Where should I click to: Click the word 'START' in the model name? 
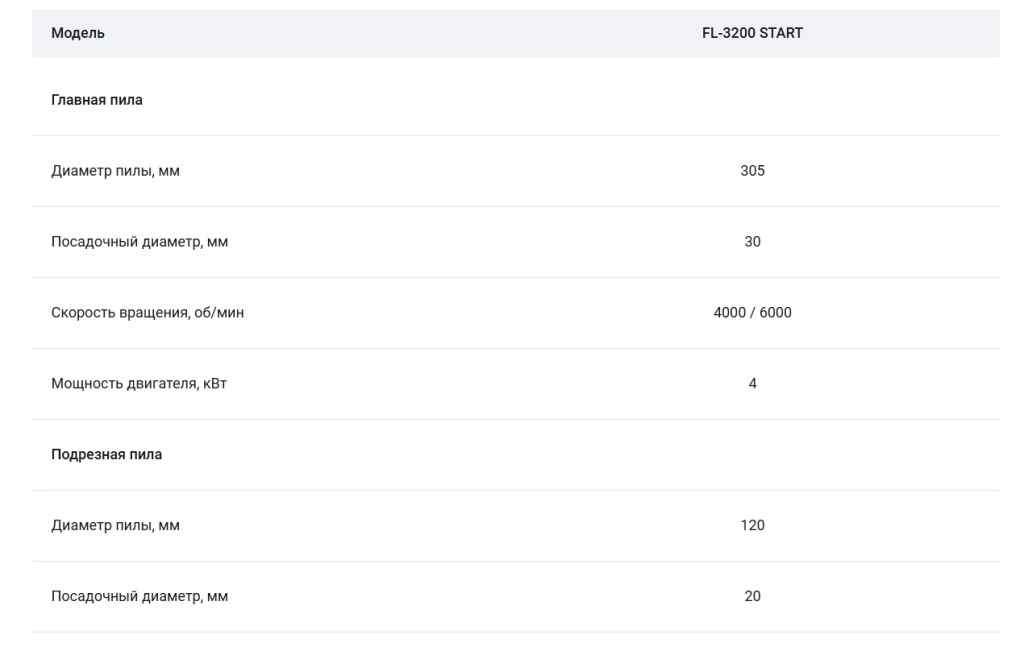(x=781, y=33)
